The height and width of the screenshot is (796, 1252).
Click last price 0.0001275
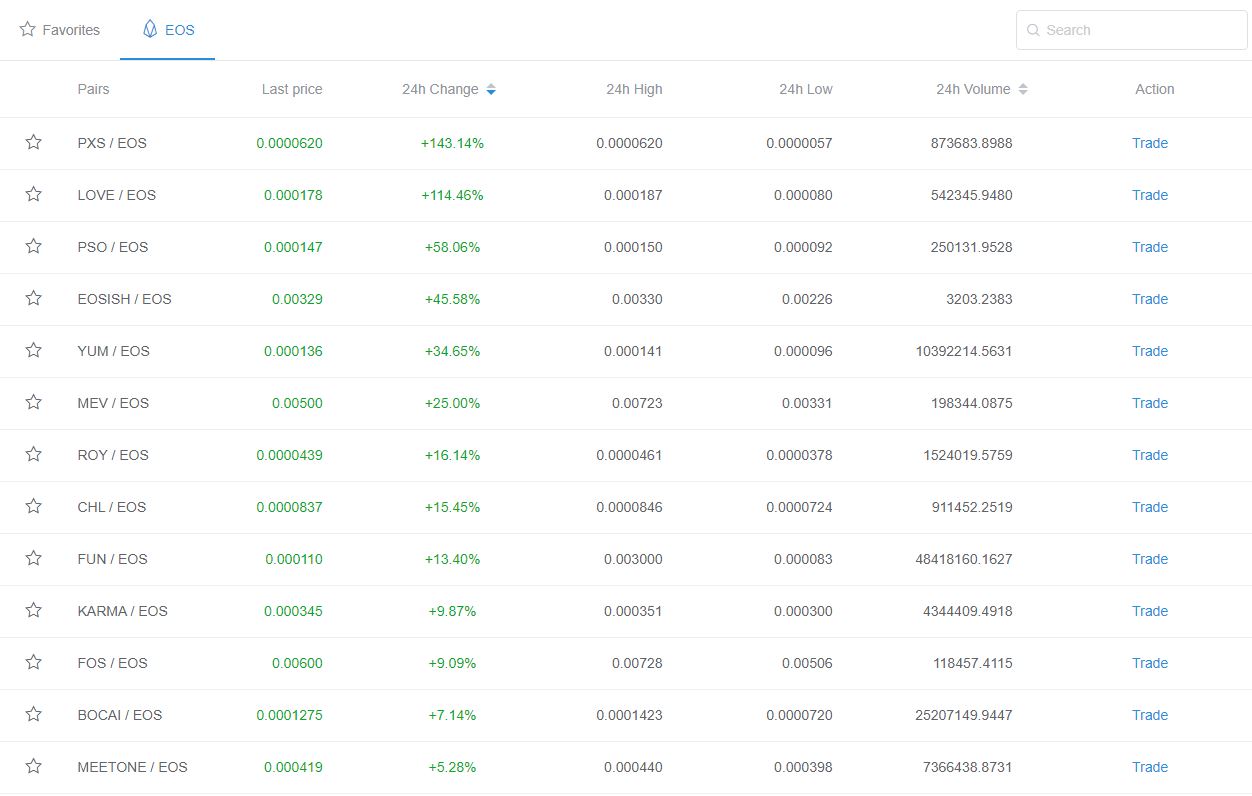[289, 715]
